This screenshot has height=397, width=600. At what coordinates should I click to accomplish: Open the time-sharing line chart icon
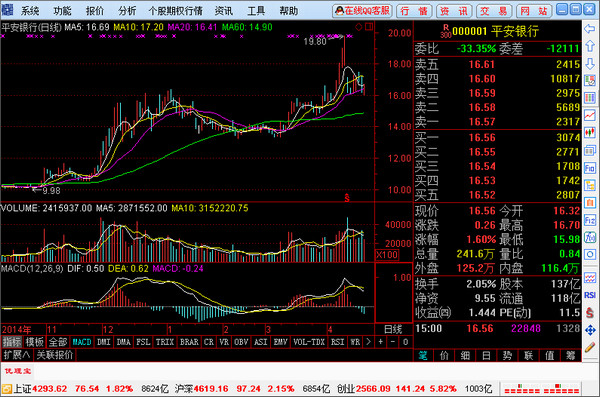click(590, 115)
